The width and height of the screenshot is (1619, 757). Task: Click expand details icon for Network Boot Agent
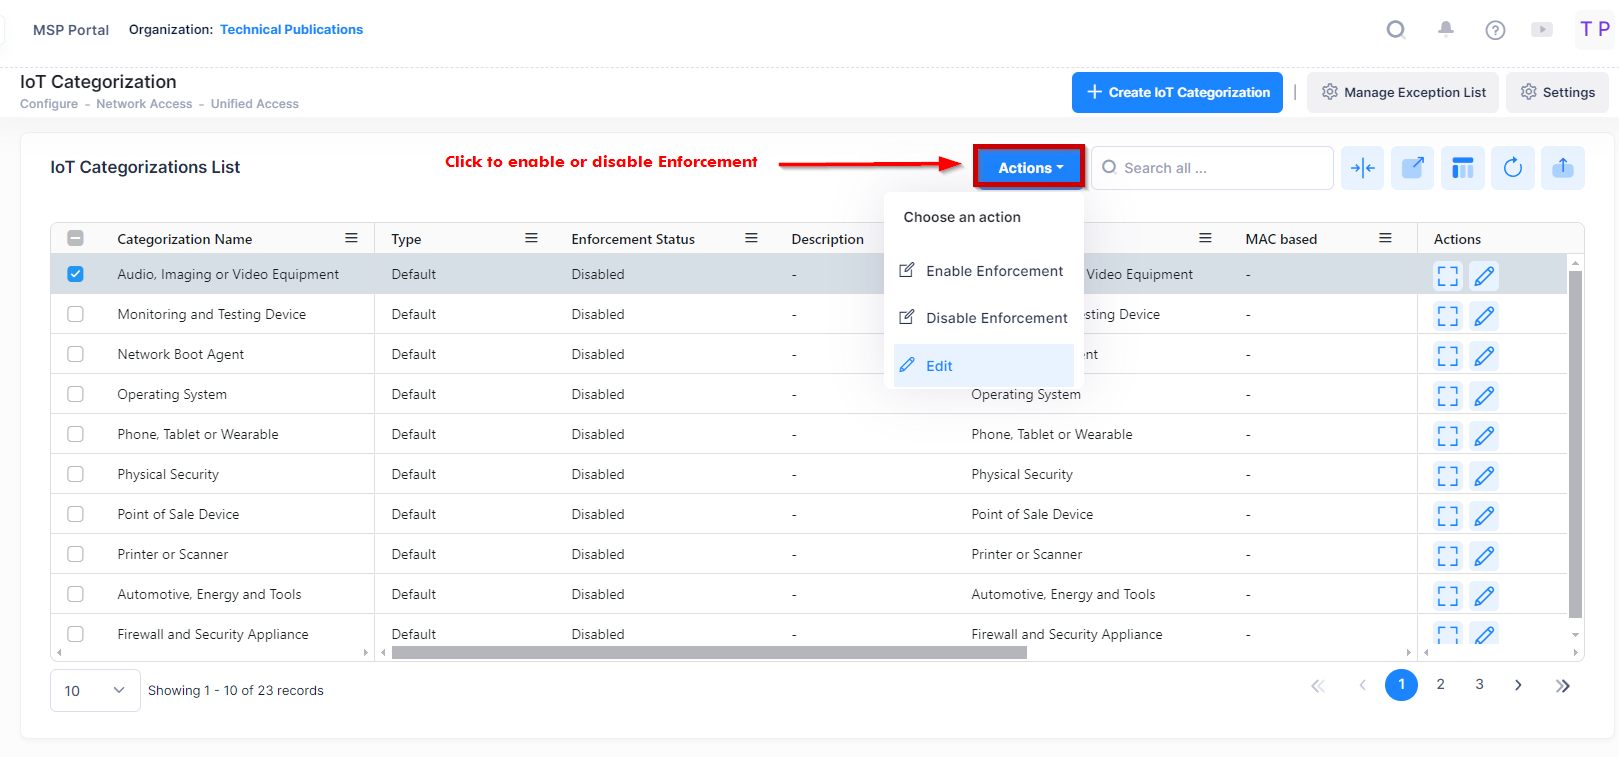[1447, 356]
